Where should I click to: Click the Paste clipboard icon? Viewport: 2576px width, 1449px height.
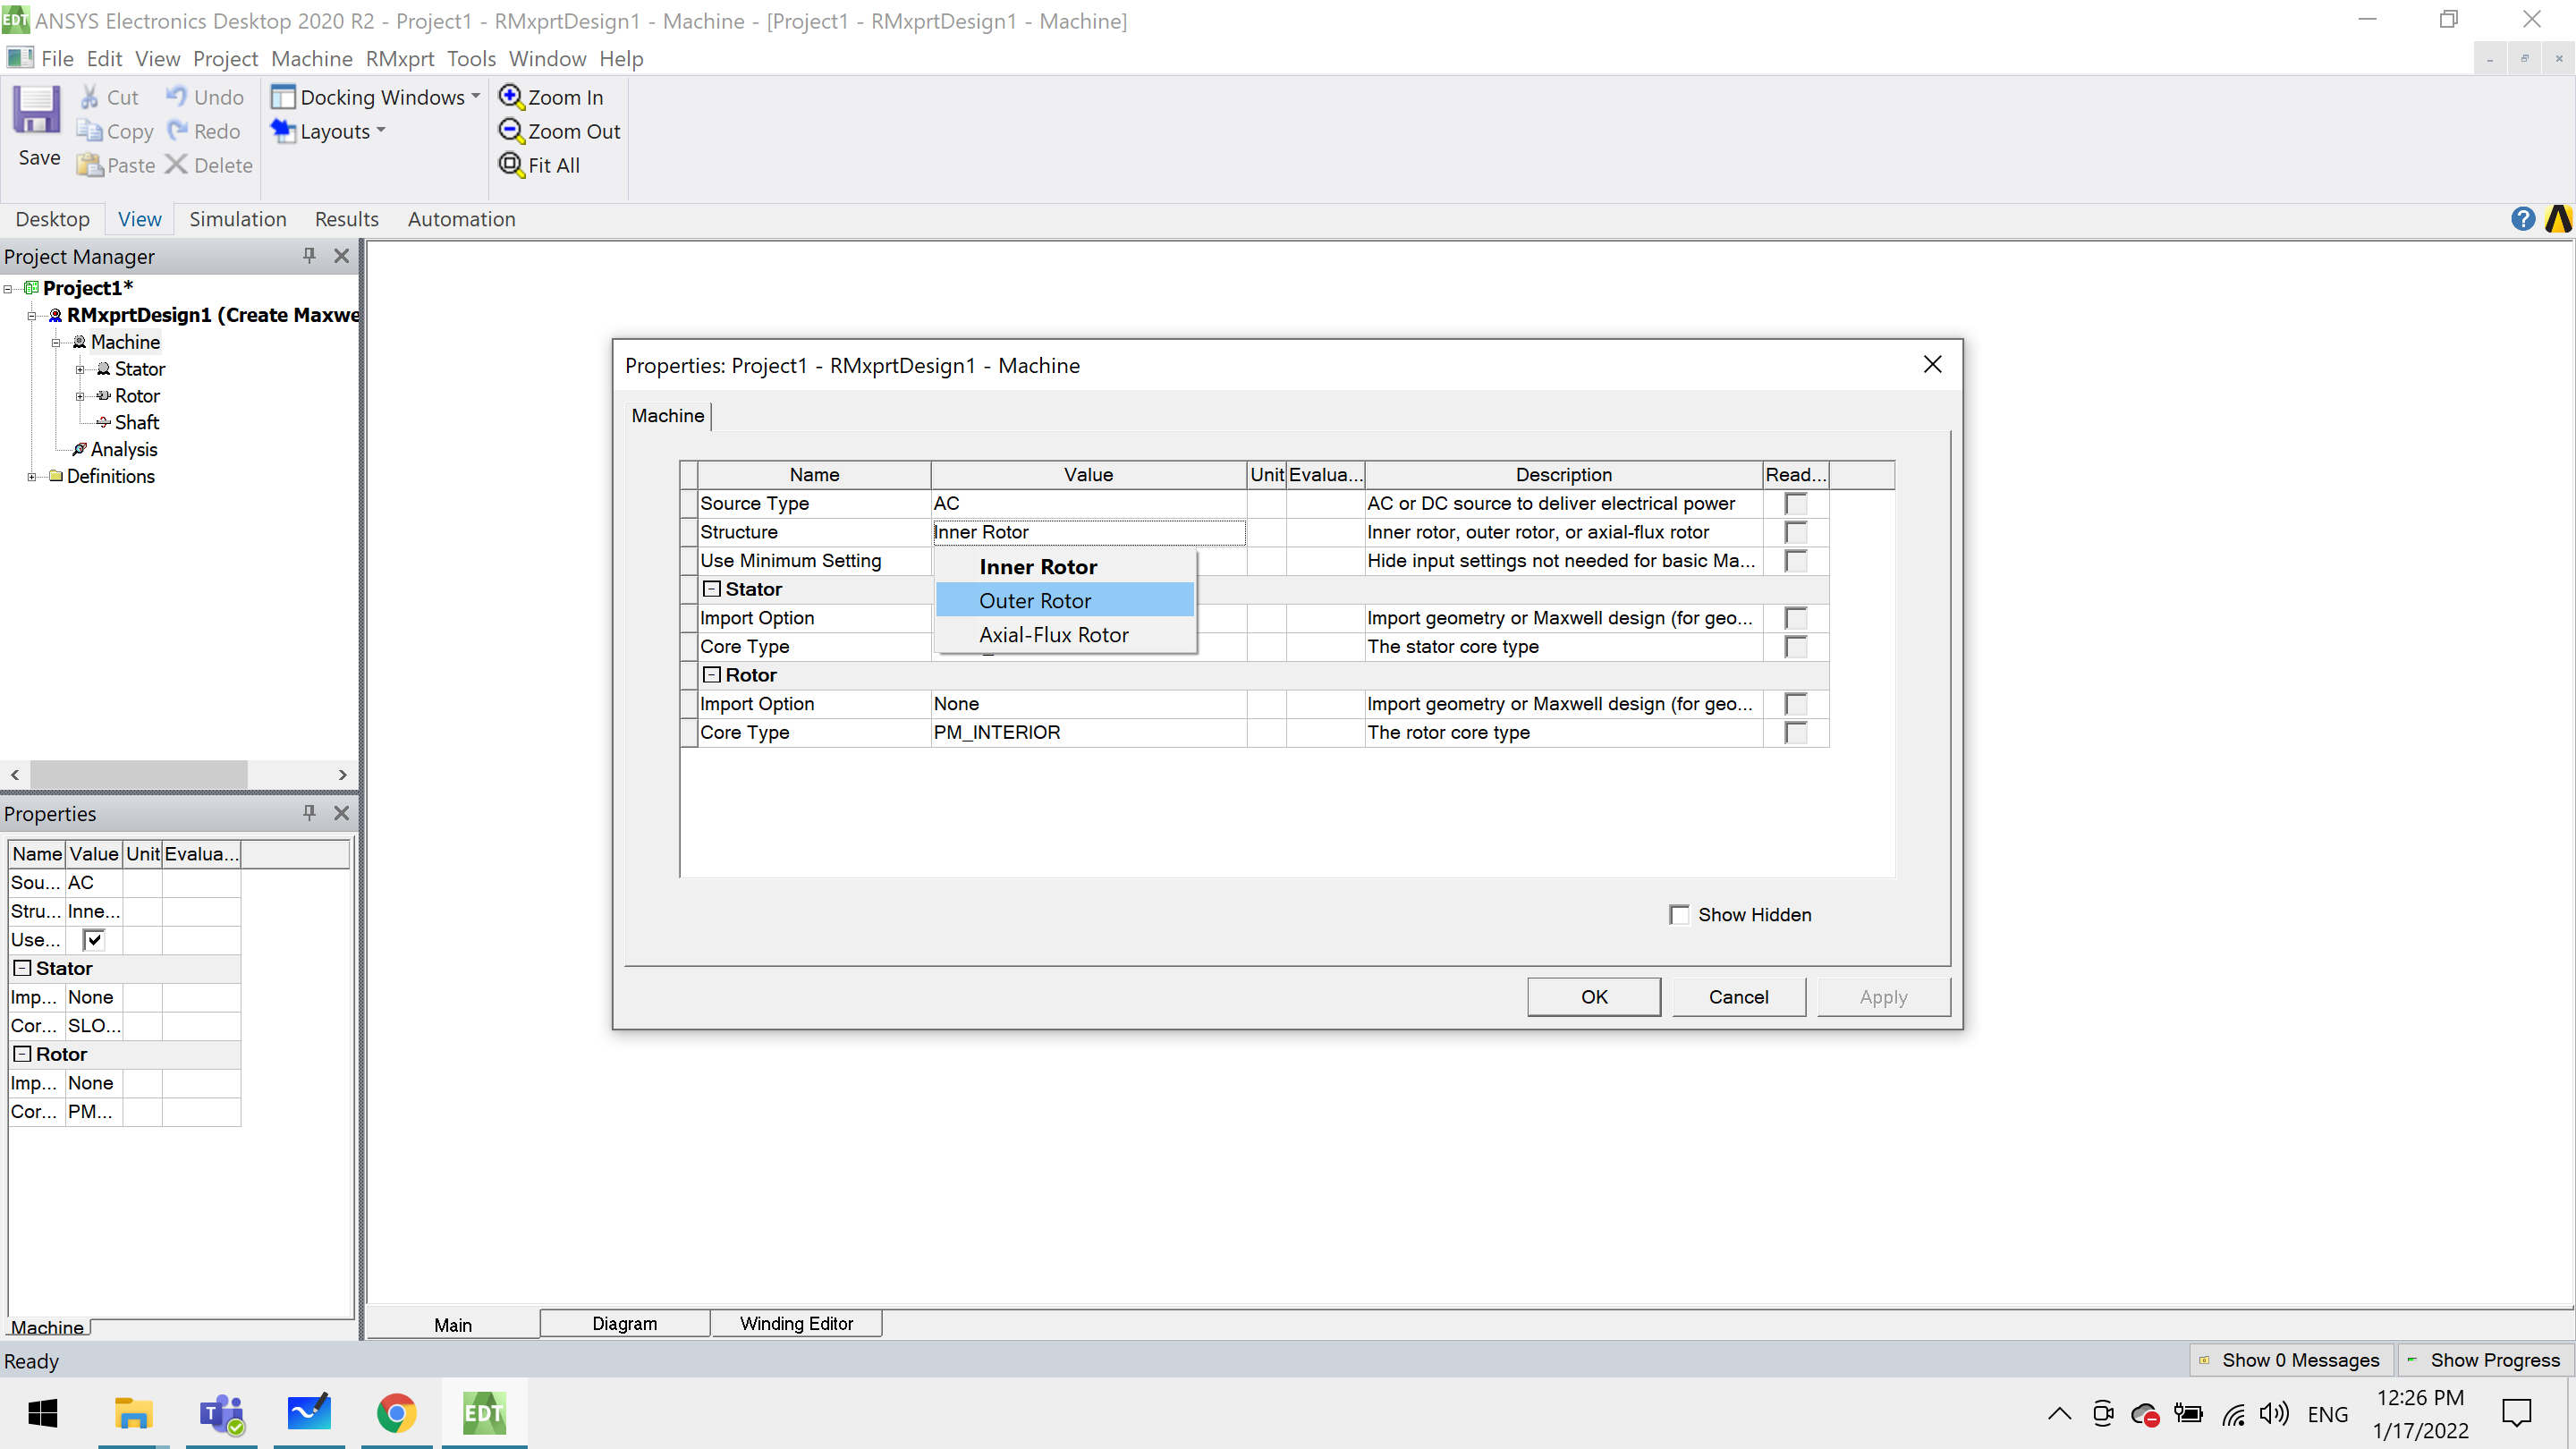pos(90,165)
